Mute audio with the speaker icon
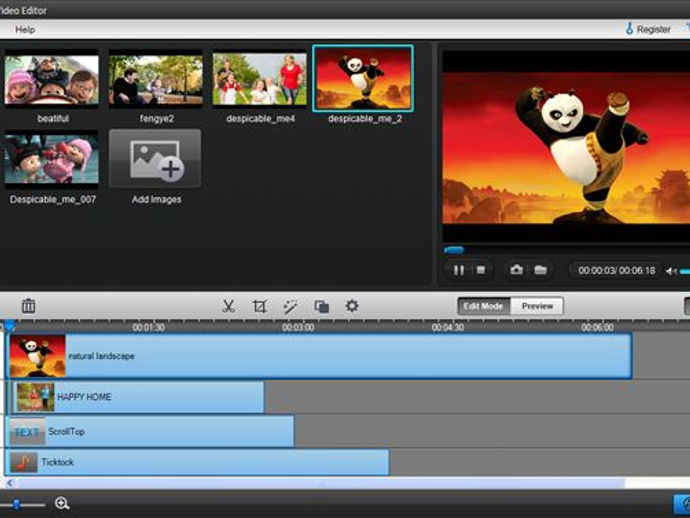The width and height of the screenshot is (690, 518). (671, 271)
